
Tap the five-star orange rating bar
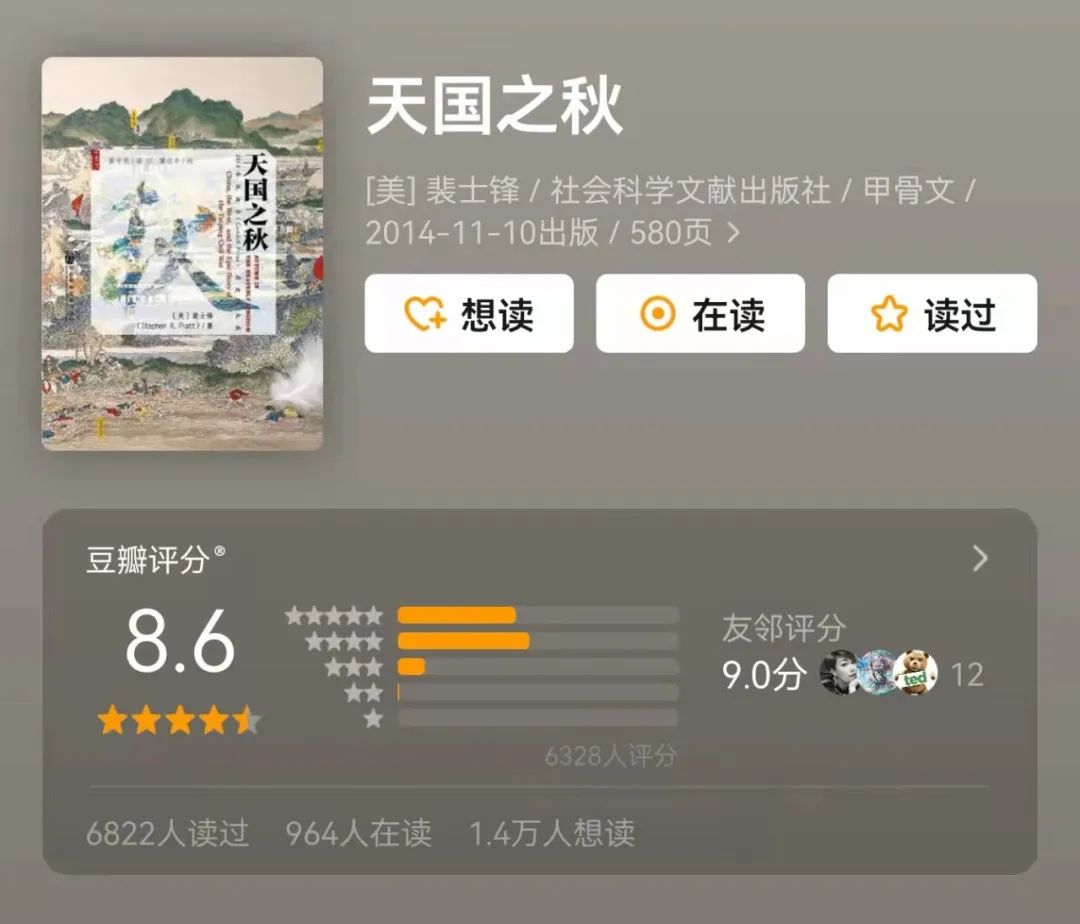457,616
